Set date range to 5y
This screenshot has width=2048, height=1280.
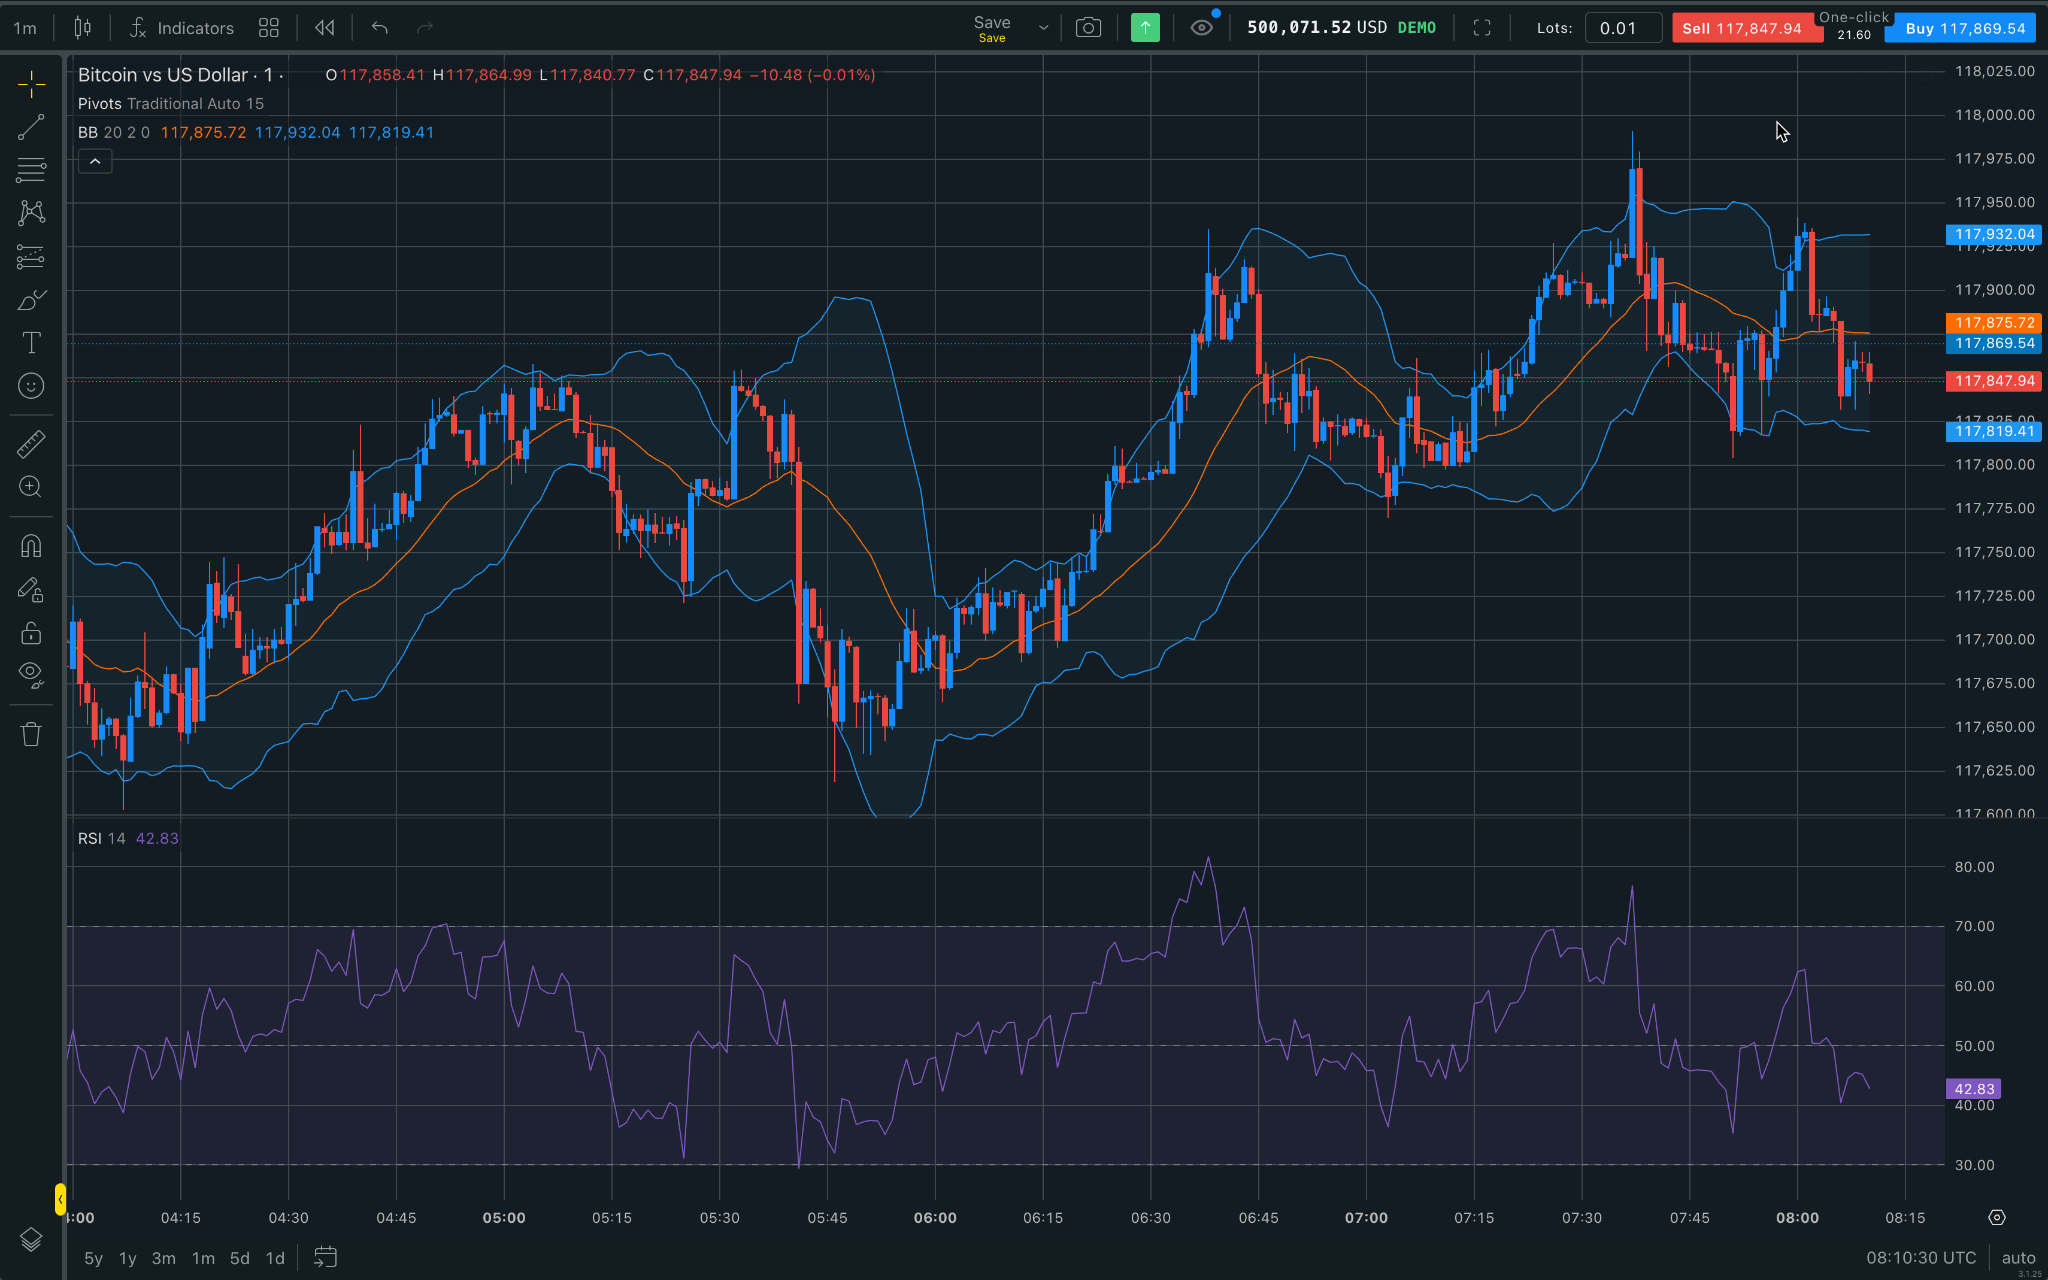click(93, 1258)
